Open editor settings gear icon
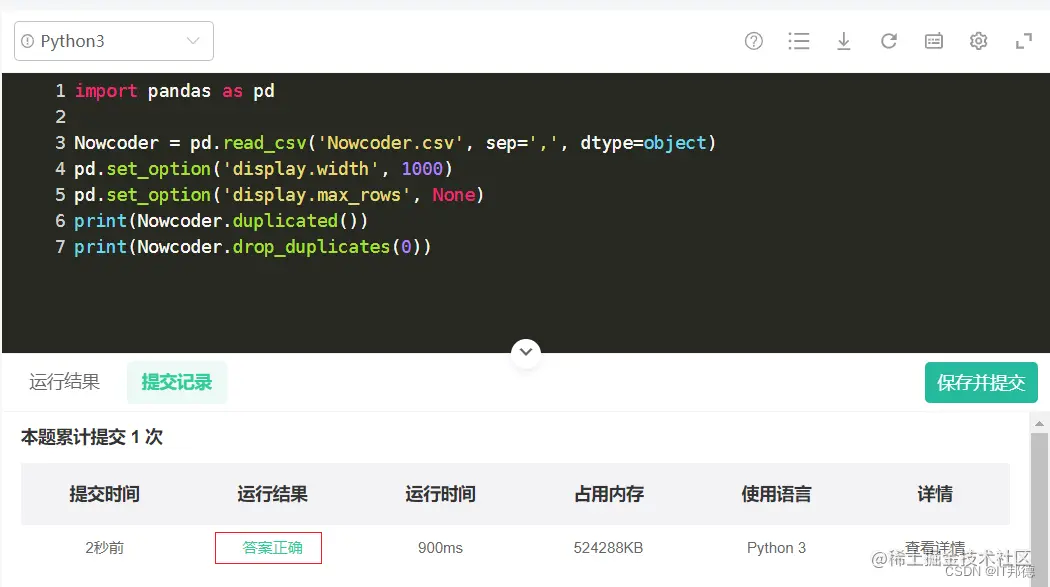The height and width of the screenshot is (587, 1050). pos(978,41)
